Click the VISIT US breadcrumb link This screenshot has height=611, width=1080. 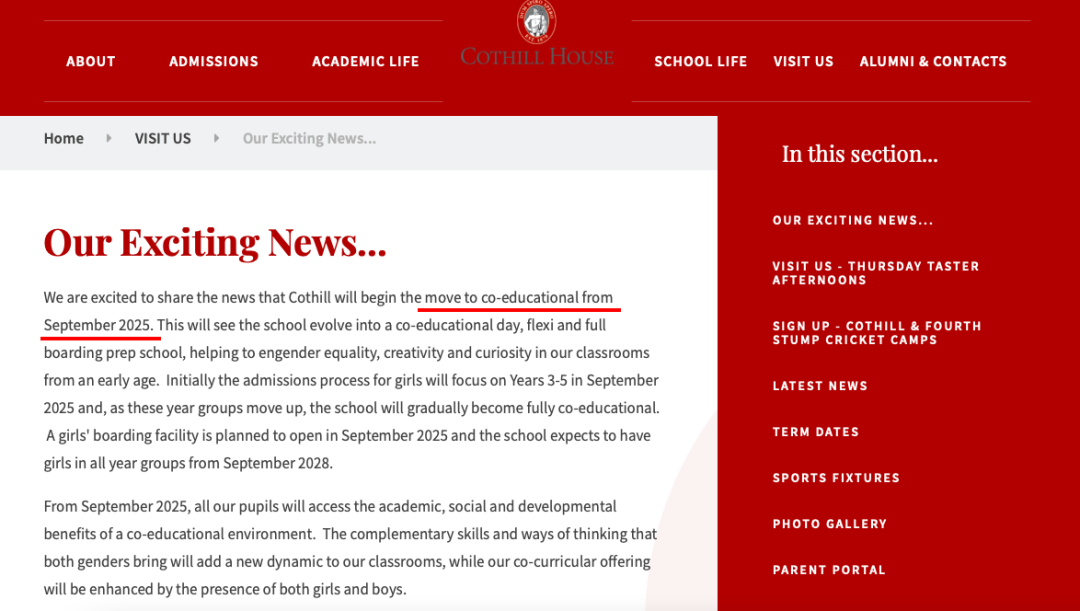tap(163, 138)
